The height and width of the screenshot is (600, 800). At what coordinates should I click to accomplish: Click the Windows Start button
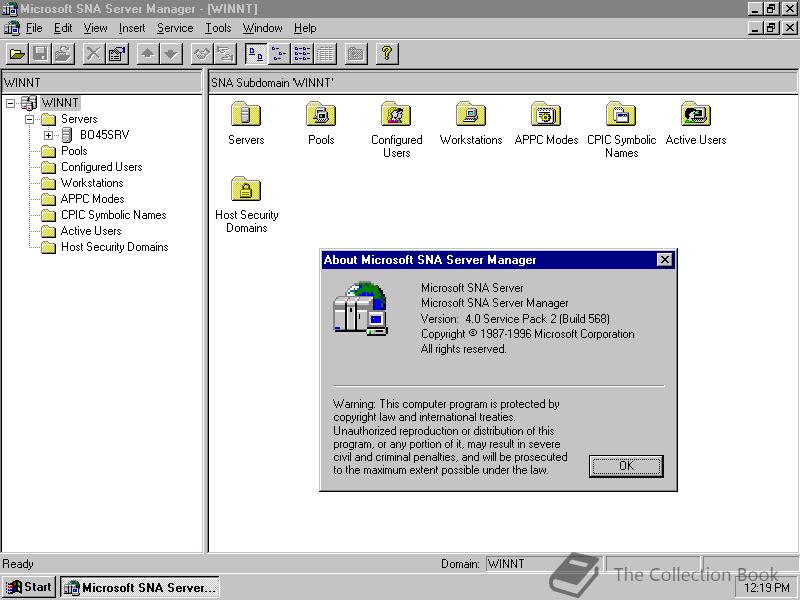pos(29,587)
